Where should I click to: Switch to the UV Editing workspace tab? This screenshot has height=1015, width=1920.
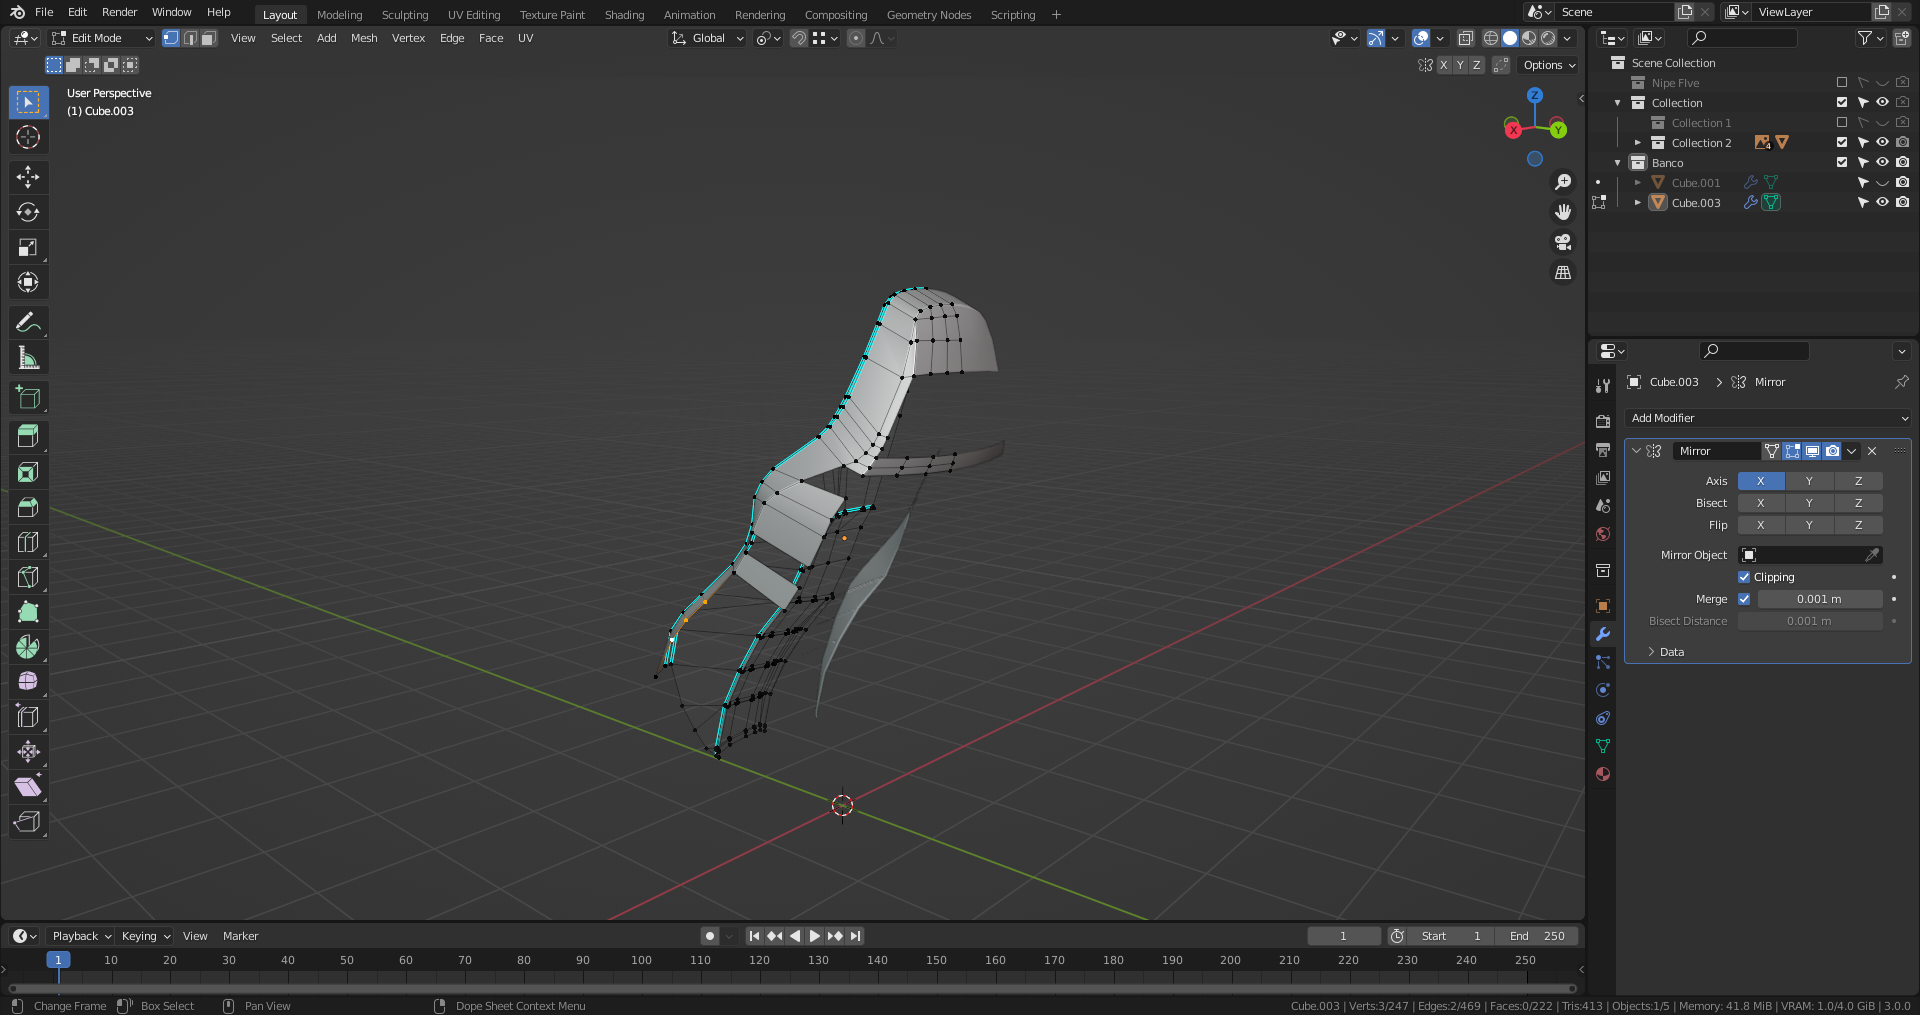click(473, 15)
